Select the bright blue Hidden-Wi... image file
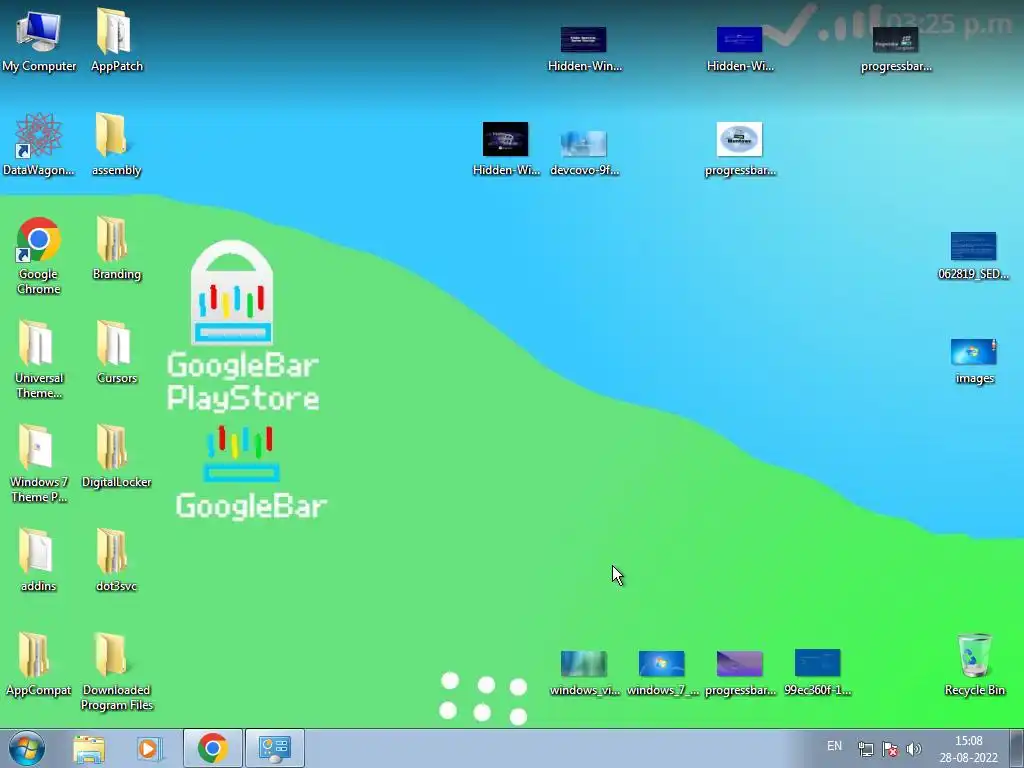The height and width of the screenshot is (768, 1024). [x=739, y=48]
